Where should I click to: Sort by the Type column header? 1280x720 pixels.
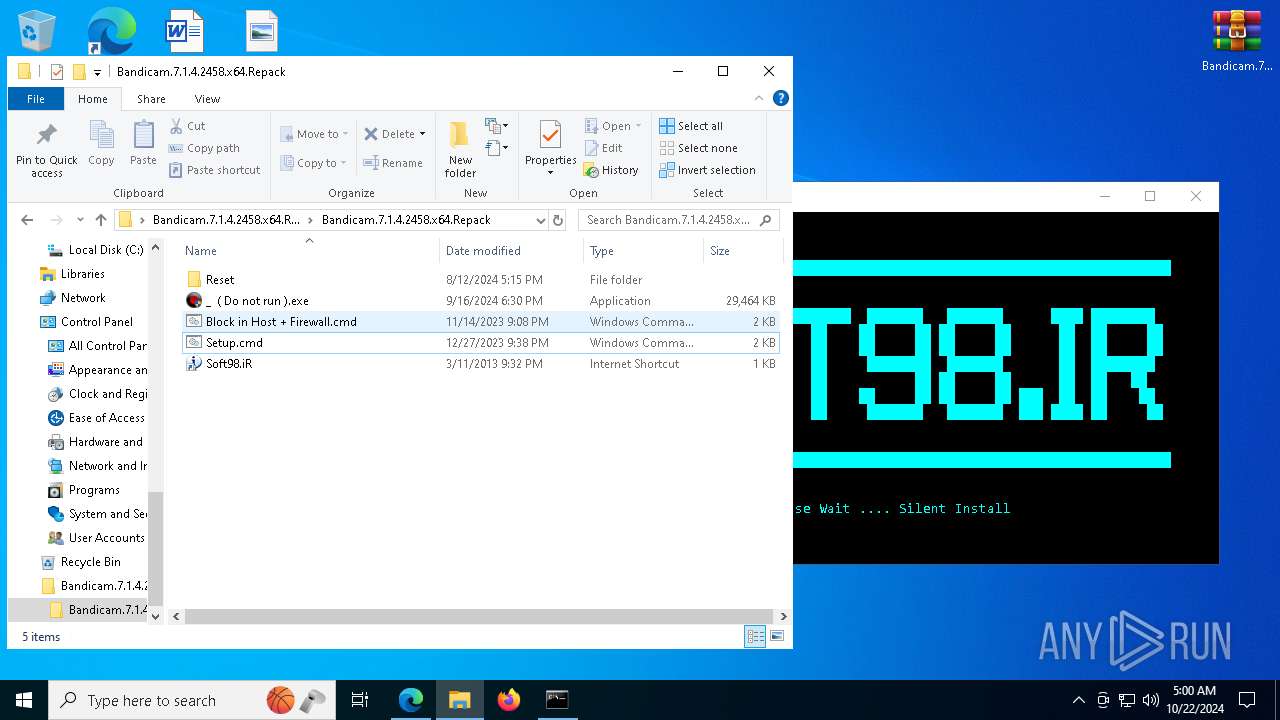pyautogui.click(x=643, y=251)
